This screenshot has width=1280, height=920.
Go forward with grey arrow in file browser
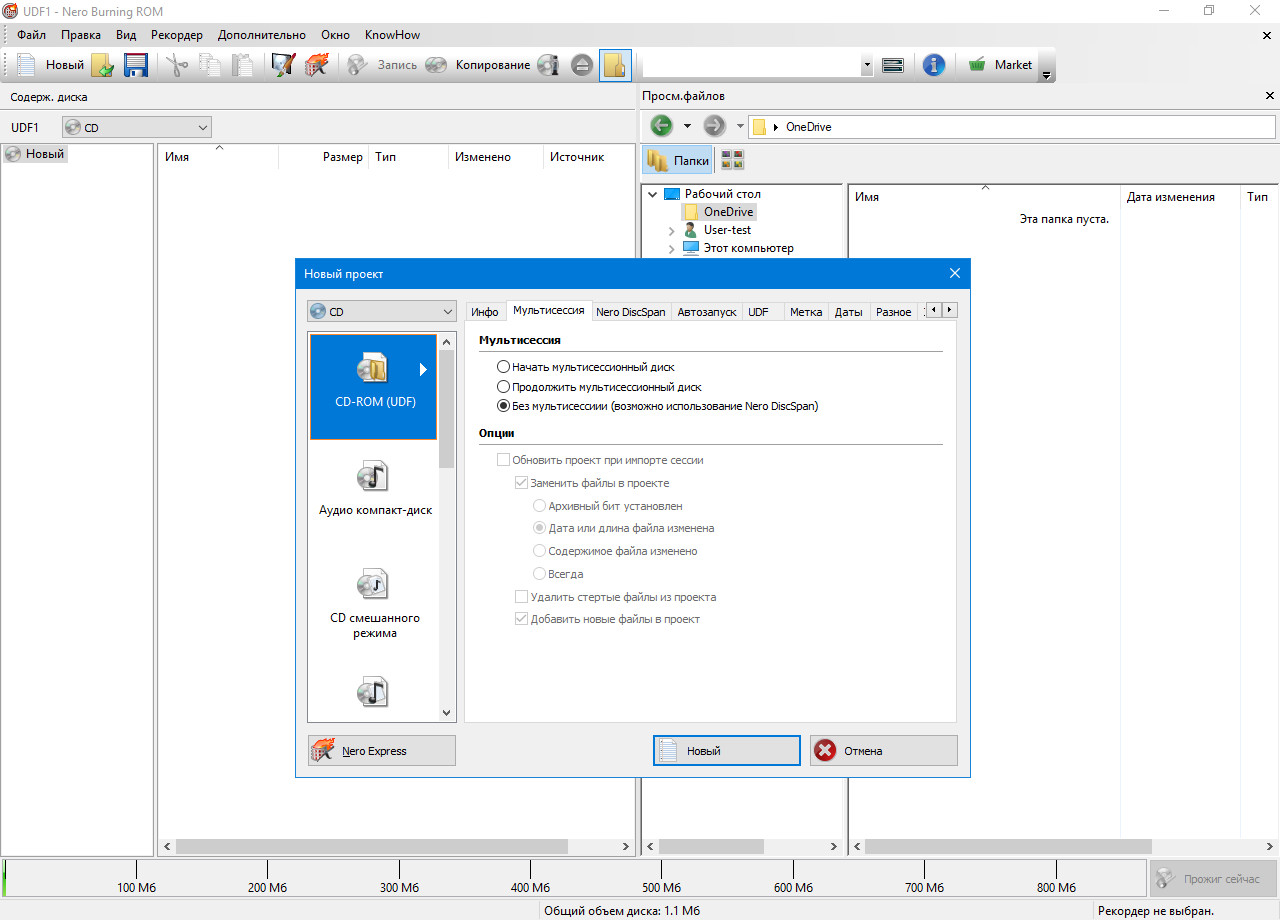click(714, 126)
